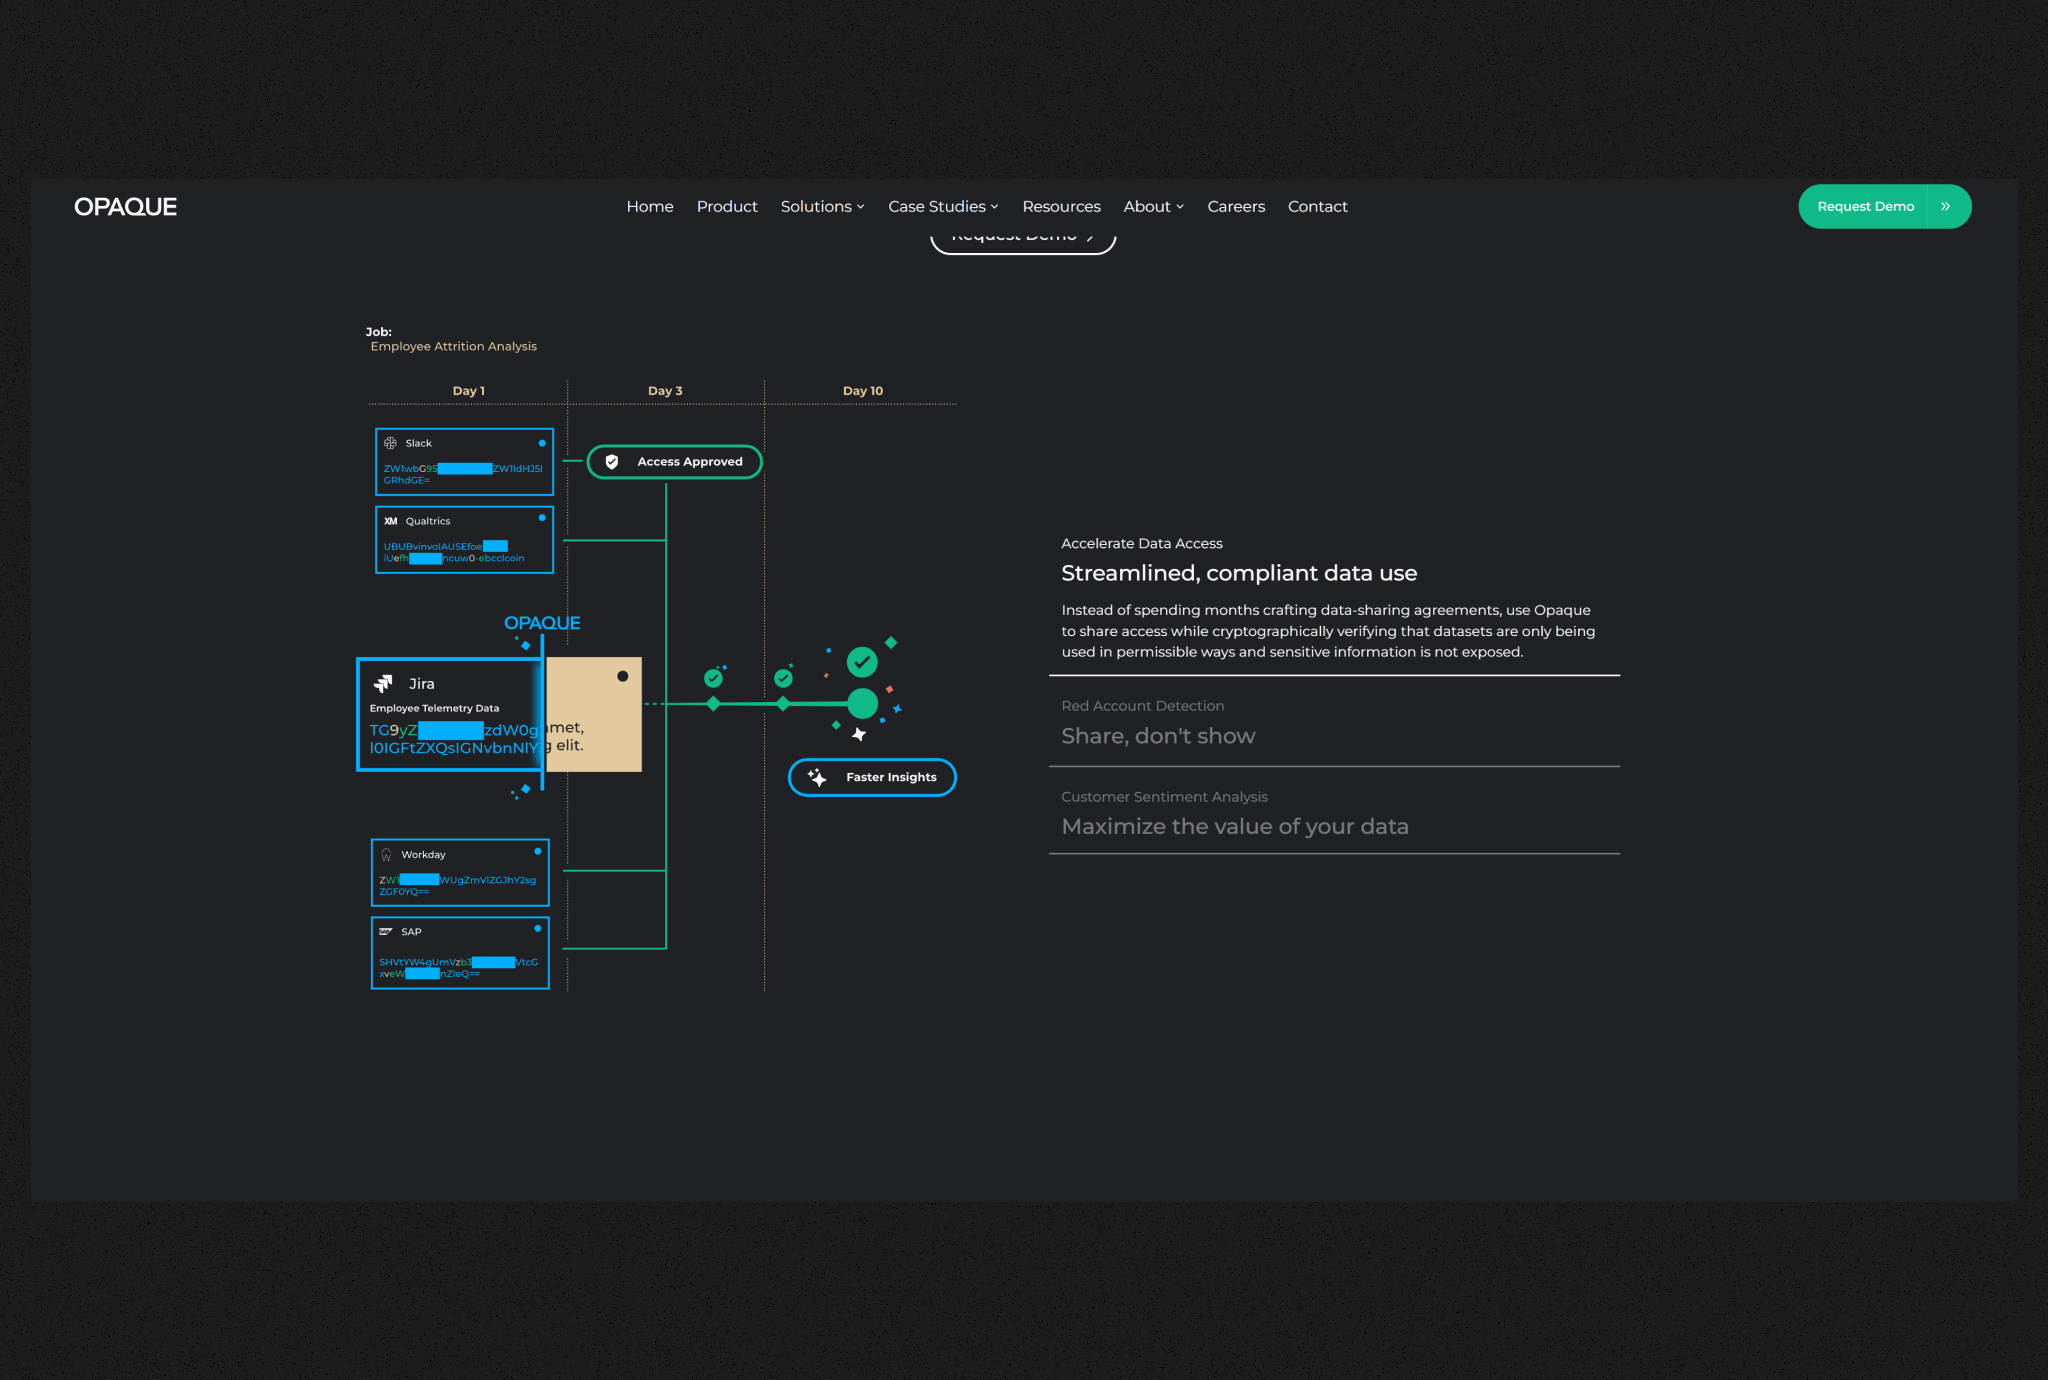Click the Qualtrics XM icon
Viewport: 2048px width, 1380px height.
(x=390, y=521)
